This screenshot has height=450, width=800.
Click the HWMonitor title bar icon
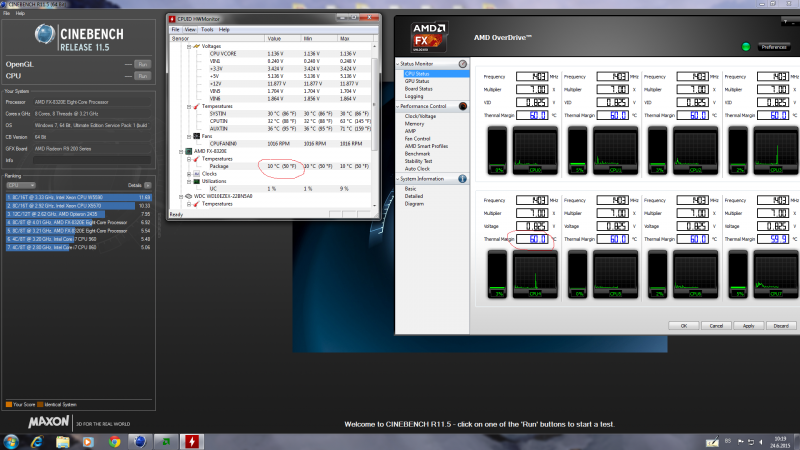pyautogui.click(x=172, y=19)
